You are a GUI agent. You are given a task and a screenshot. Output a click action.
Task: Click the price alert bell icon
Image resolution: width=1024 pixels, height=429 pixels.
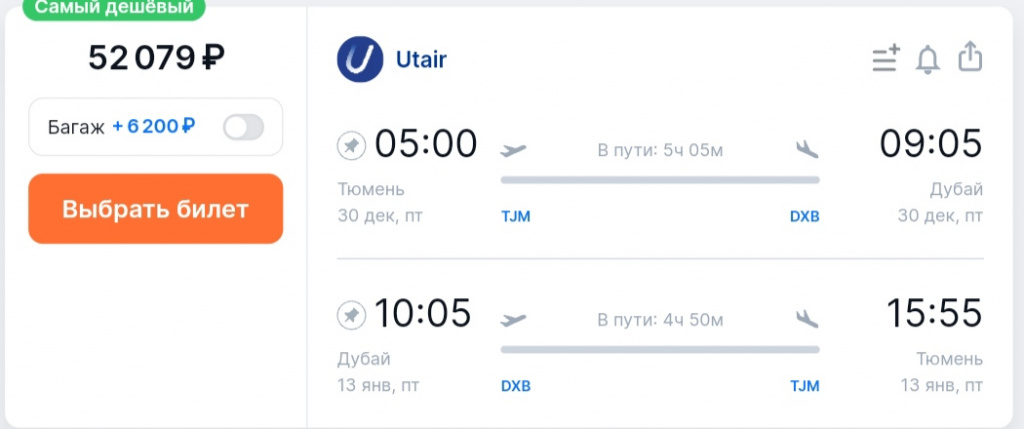[x=928, y=58]
